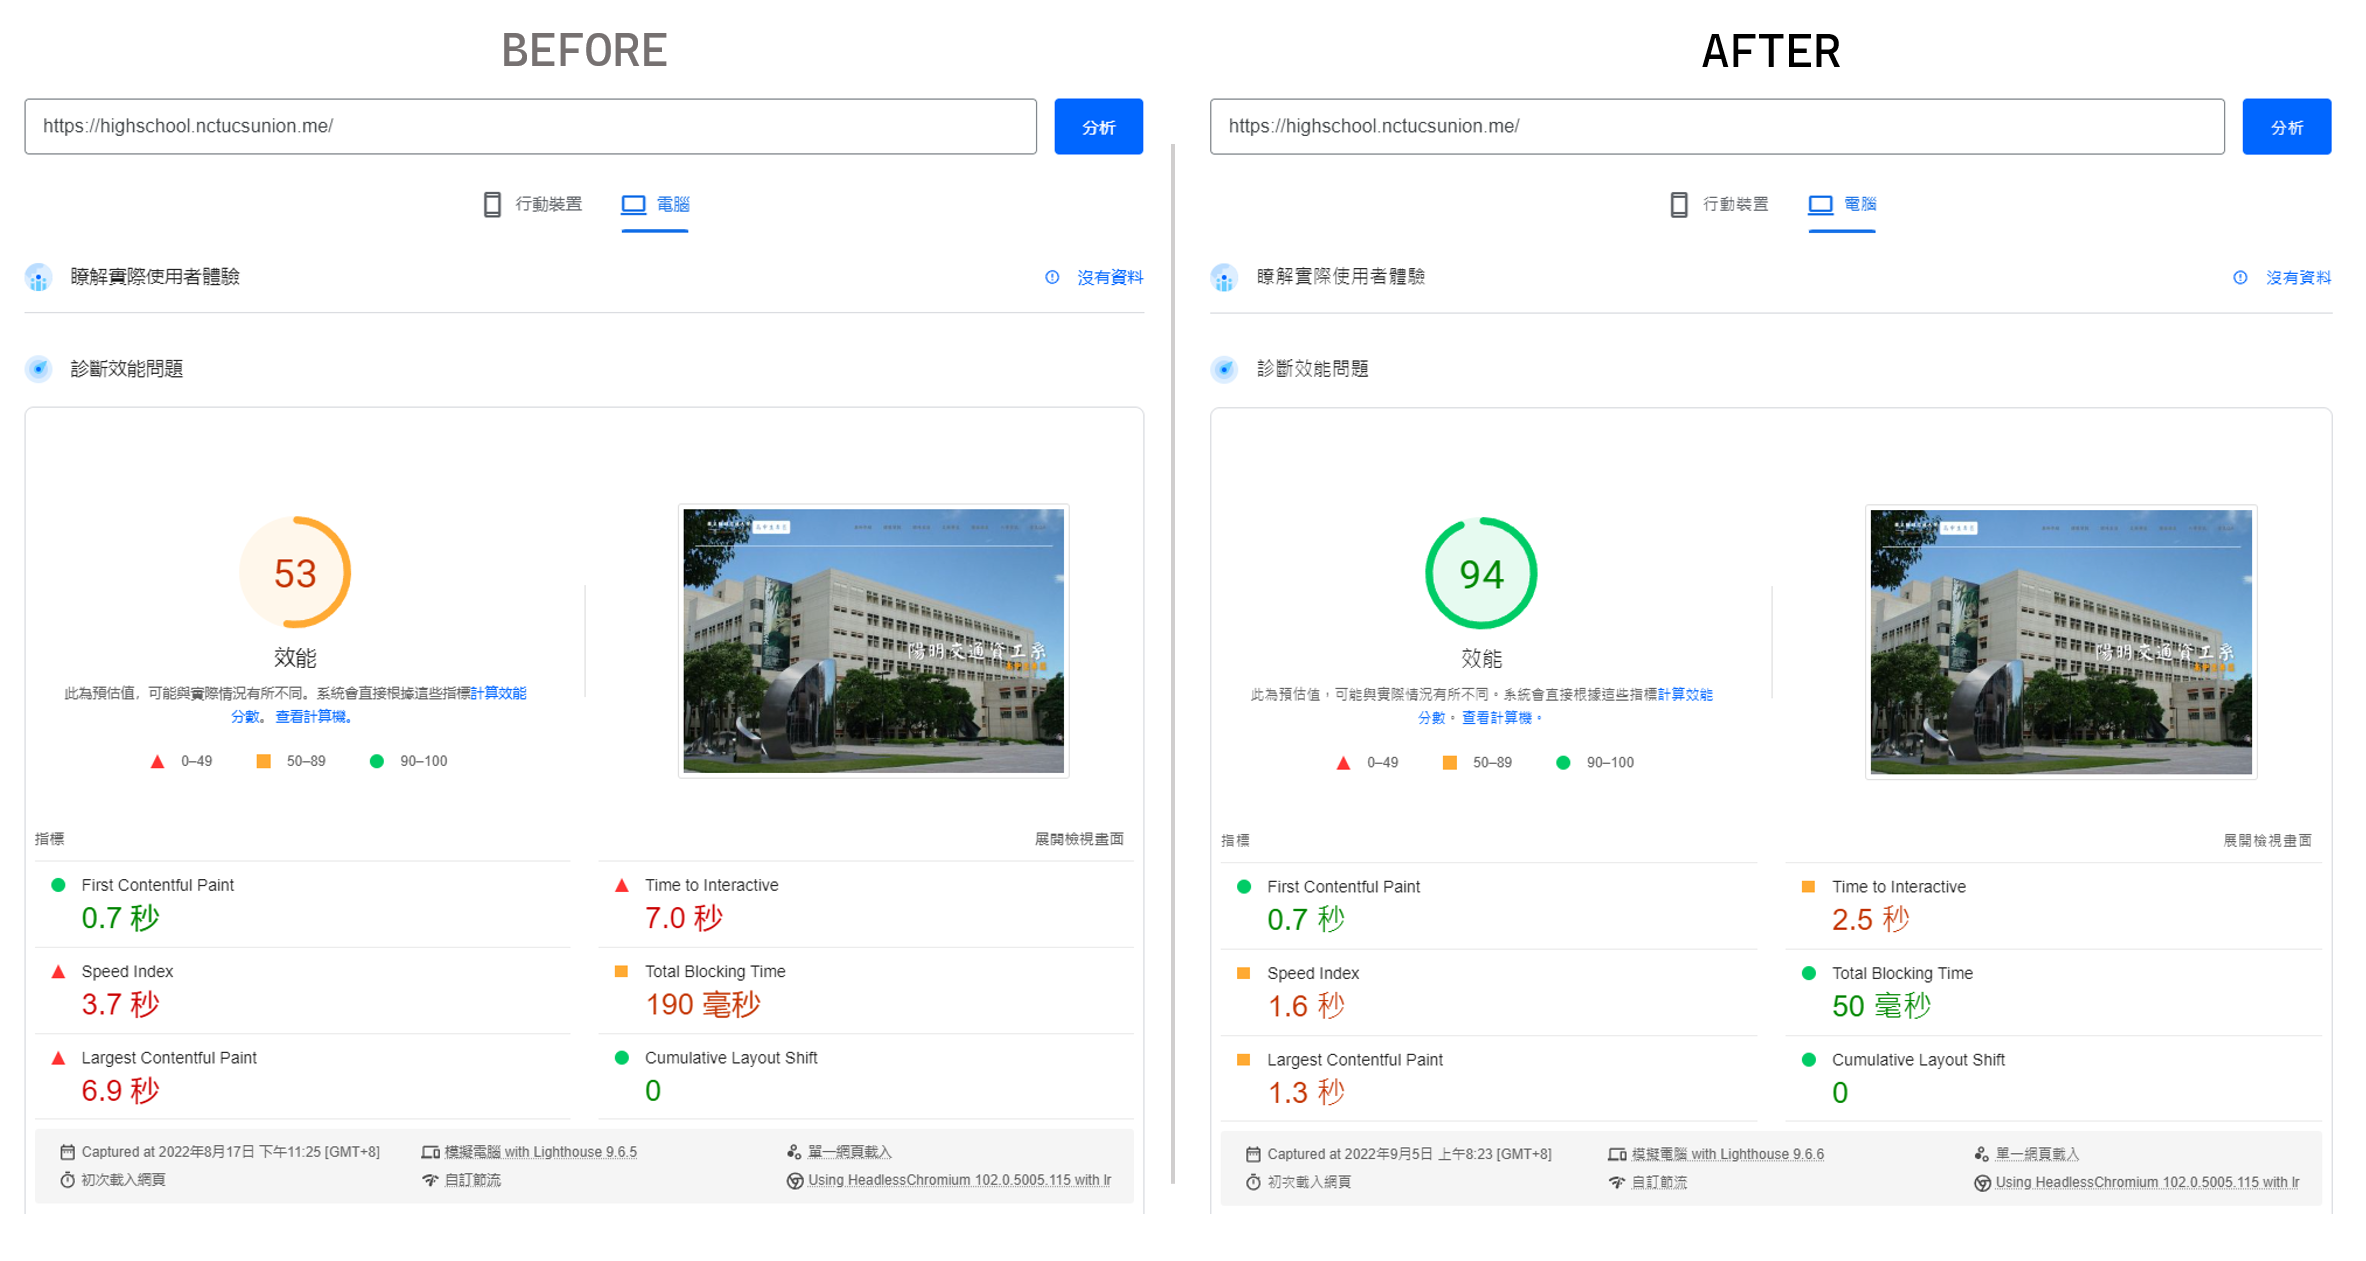Image resolution: width=2366 pixels, height=1261 pixels.
Task: Click the diagnostics icon beside 診斷效能問題
Action: click(x=38, y=368)
